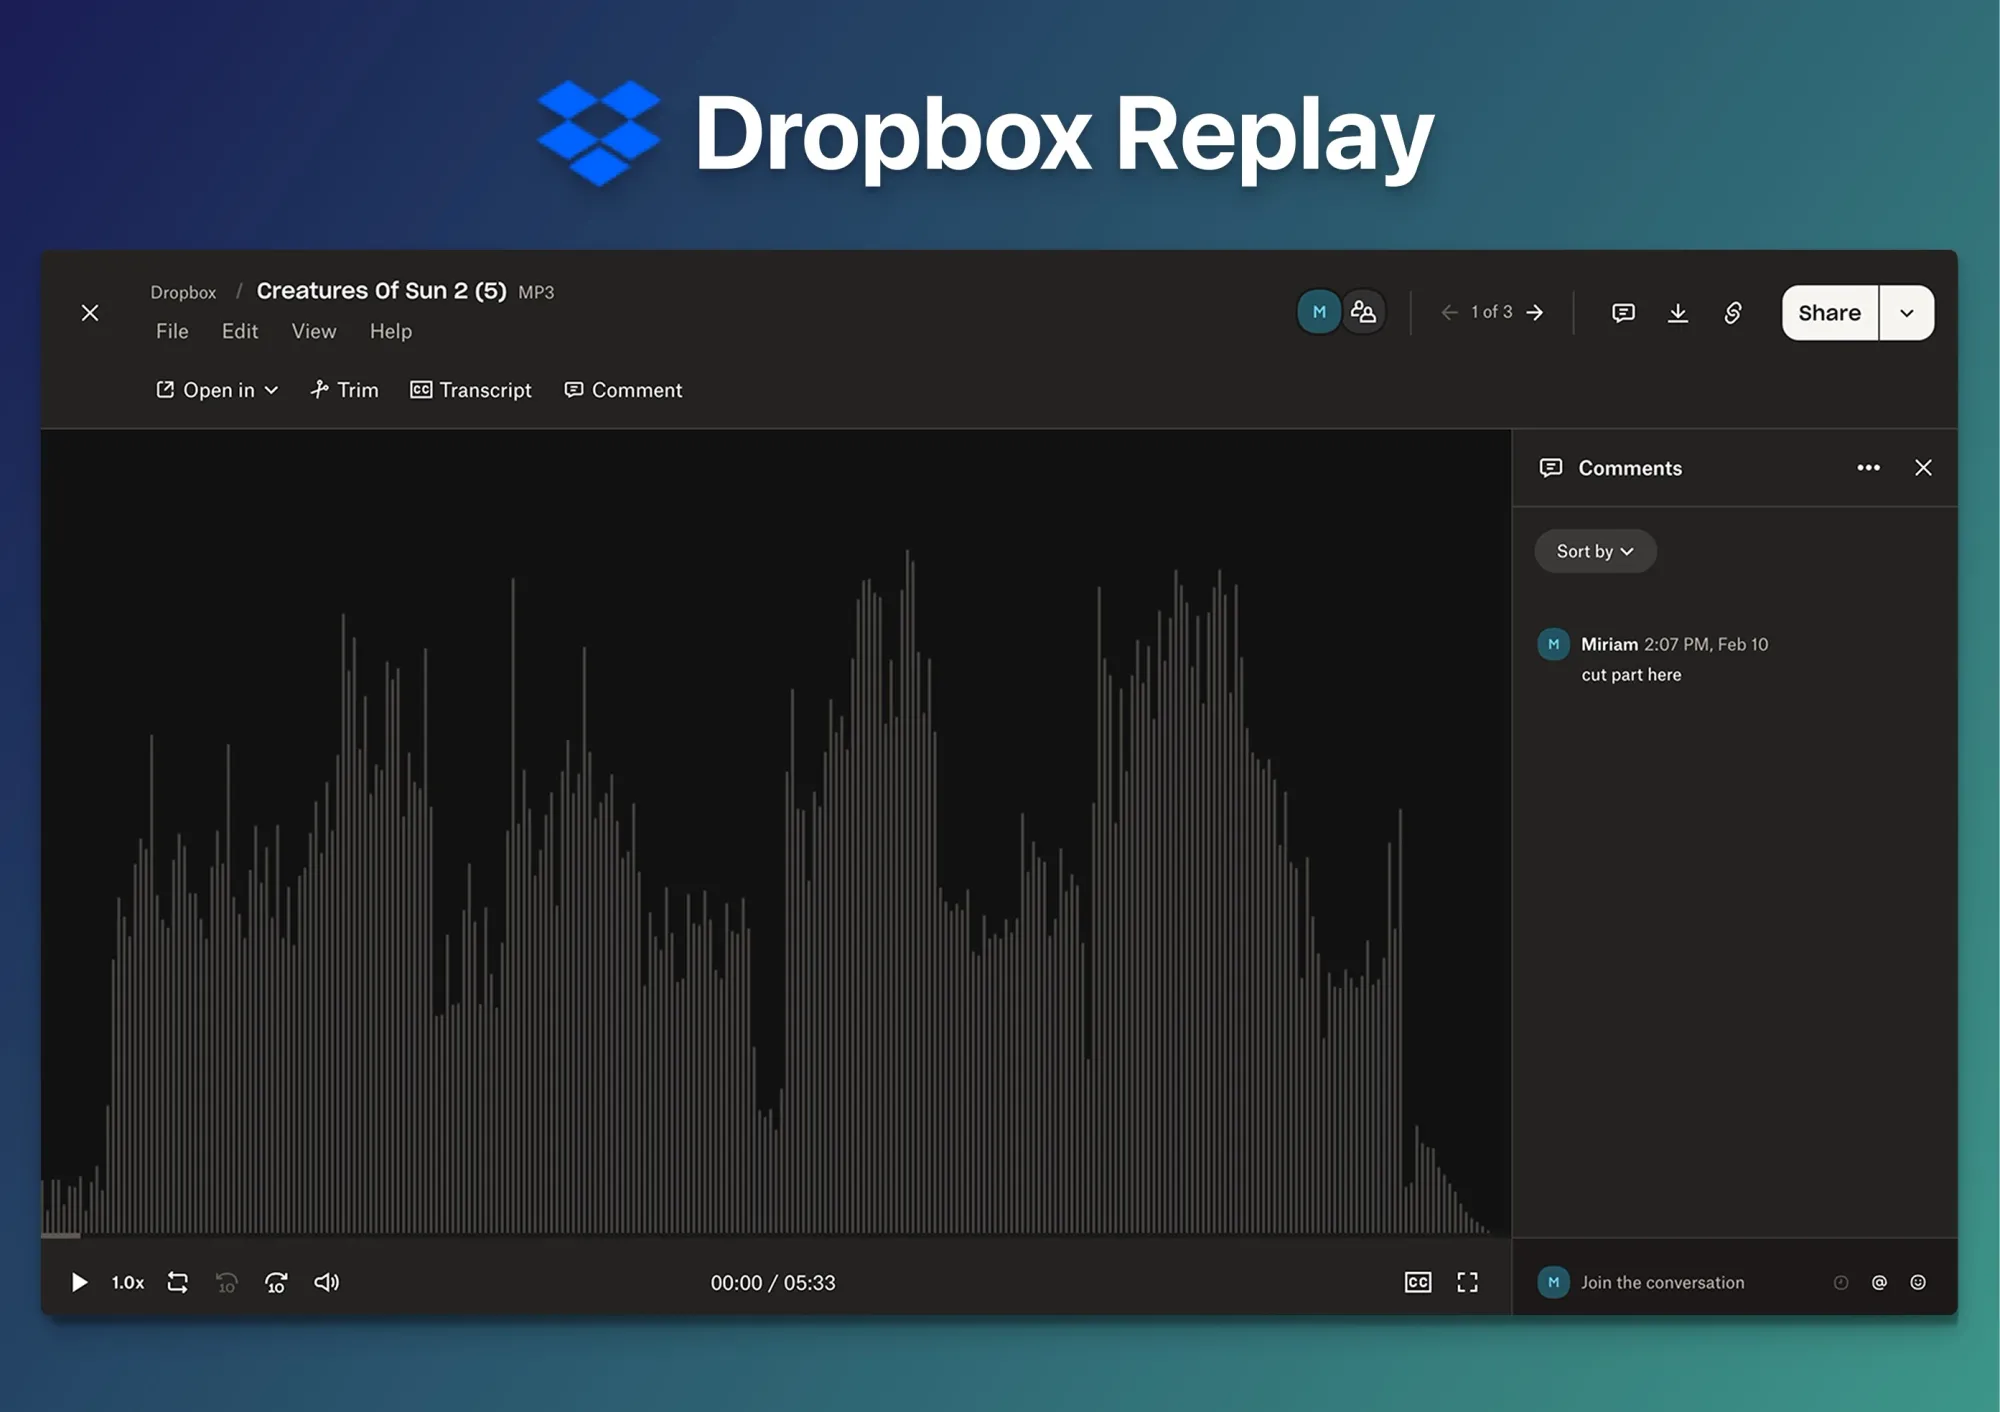
Task: Click the Share button
Action: (x=1829, y=312)
